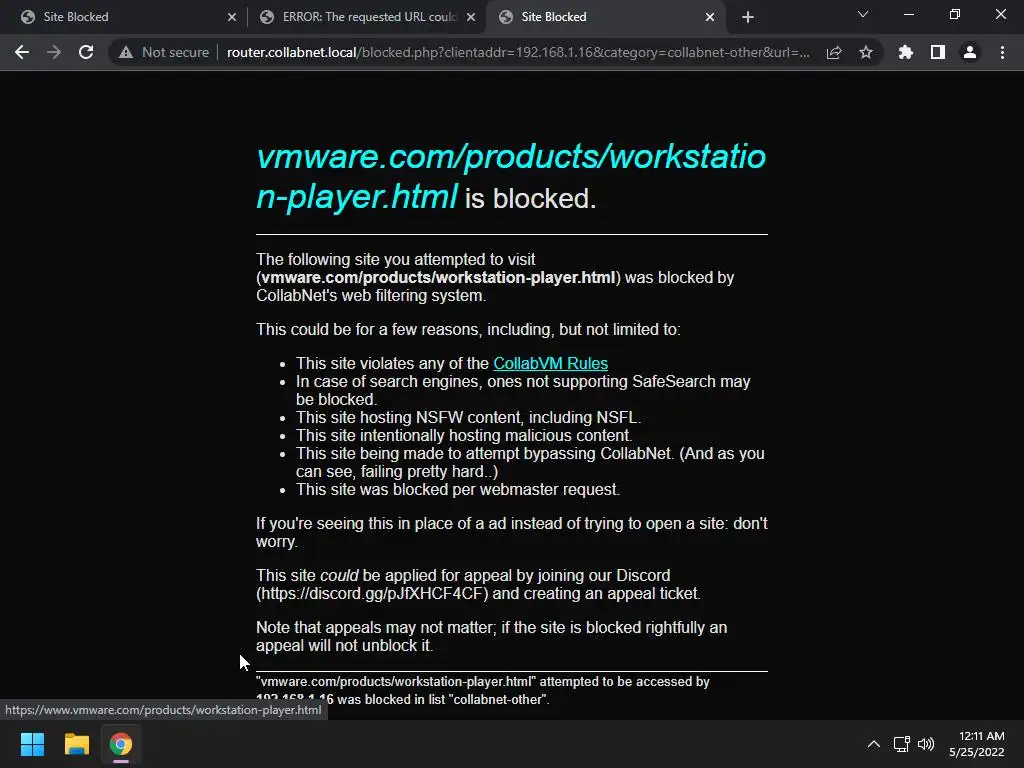Close the active Site Blocked tab

[710, 17]
